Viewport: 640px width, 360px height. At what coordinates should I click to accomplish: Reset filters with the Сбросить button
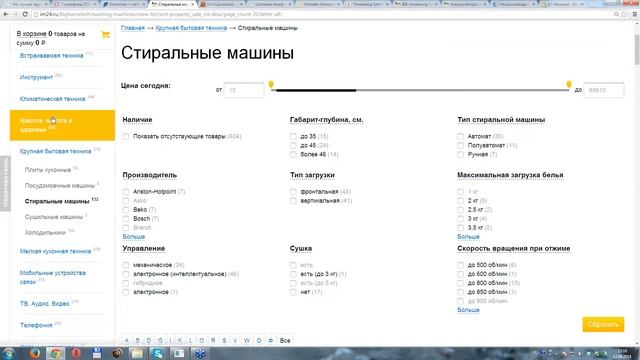tap(603, 324)
